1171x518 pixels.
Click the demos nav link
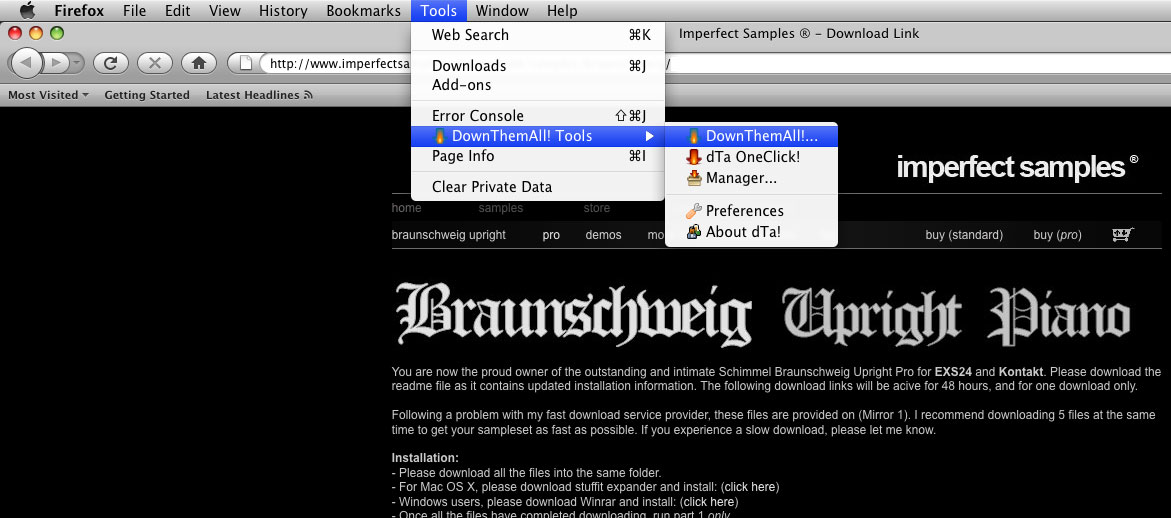pos(603,234)
